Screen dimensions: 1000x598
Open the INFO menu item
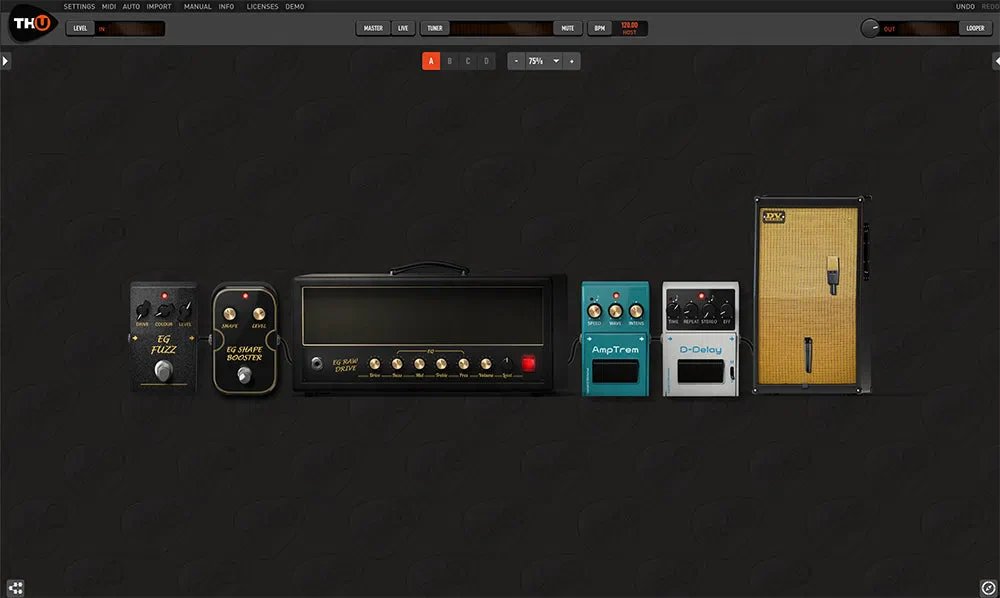click(x=226, y=6)
